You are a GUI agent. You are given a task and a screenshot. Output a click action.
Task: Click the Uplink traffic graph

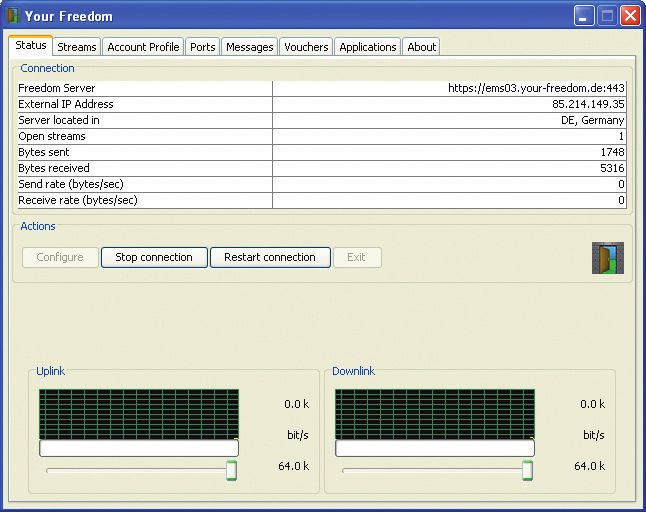139,414
